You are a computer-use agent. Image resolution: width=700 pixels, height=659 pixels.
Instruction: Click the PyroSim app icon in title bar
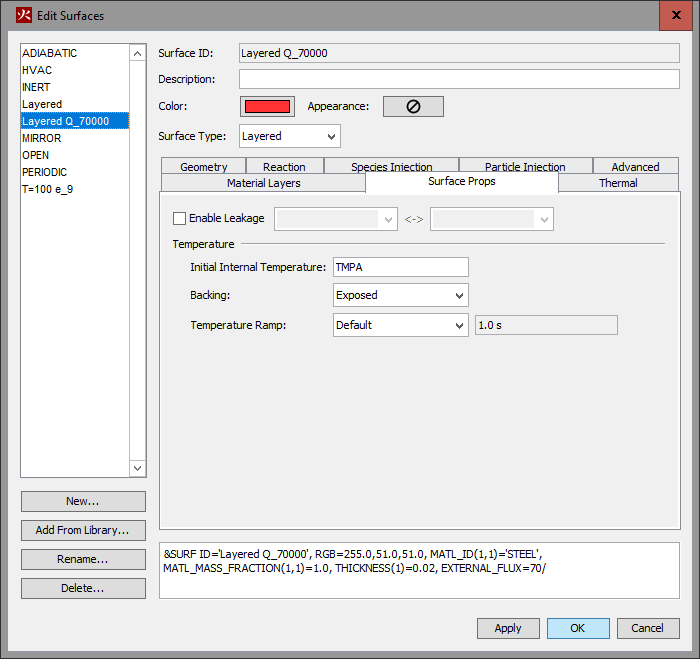[x=24, y=15]
